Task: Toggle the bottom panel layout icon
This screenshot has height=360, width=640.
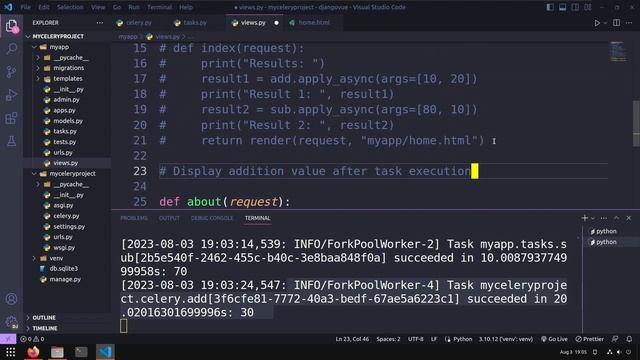Action: [x=562, y=7]
